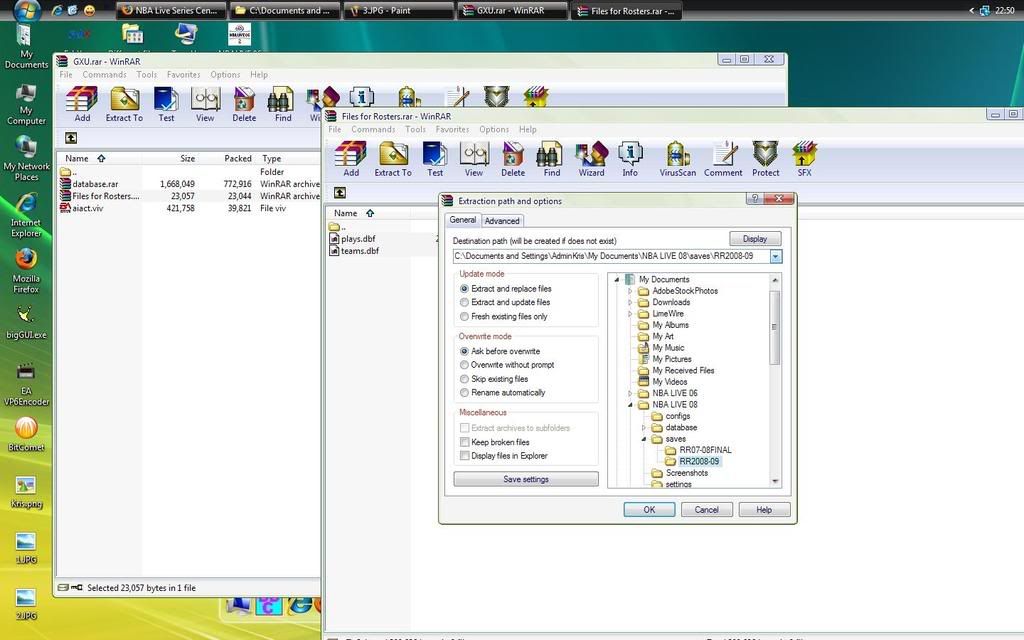Click into Destination path text field
This screenshot has height=640, width=1024.
[611, 257]
